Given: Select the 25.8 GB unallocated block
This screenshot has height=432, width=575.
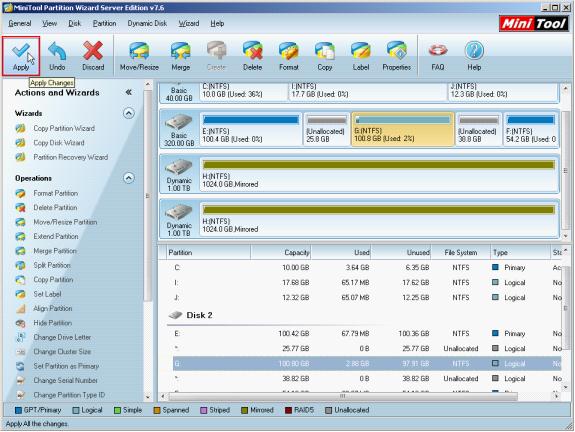Looking at the screenshot, I should pyautogui.click(x=326, y=129).
